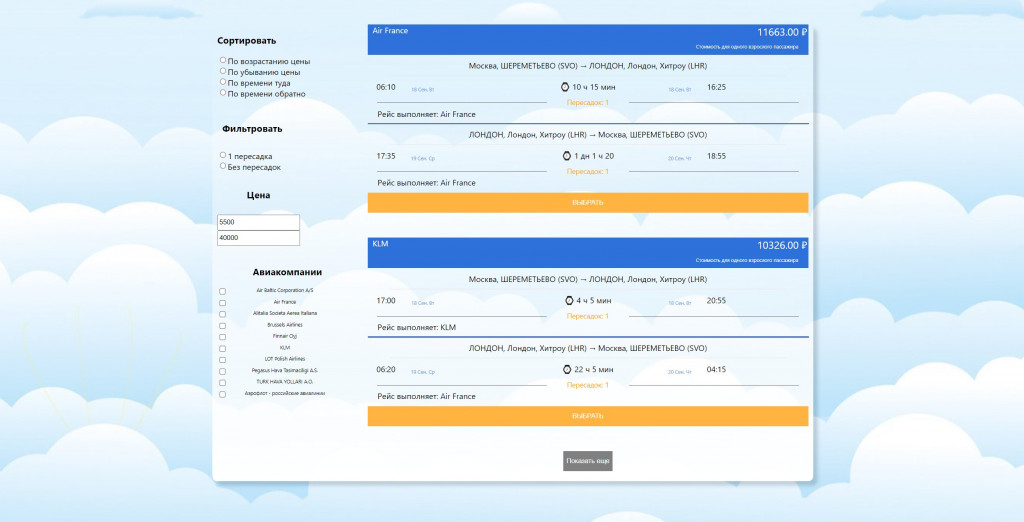This screenshot has height=522, width=1024.
Task: Click arrival time 18:55
Action: (716, 156)
